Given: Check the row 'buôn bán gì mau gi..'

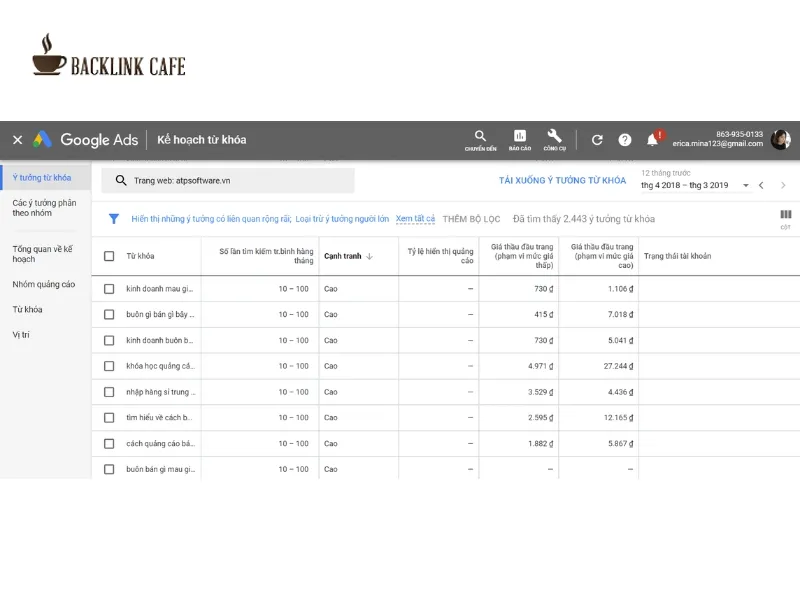Looking at the screenshot, I should point(109,469).
